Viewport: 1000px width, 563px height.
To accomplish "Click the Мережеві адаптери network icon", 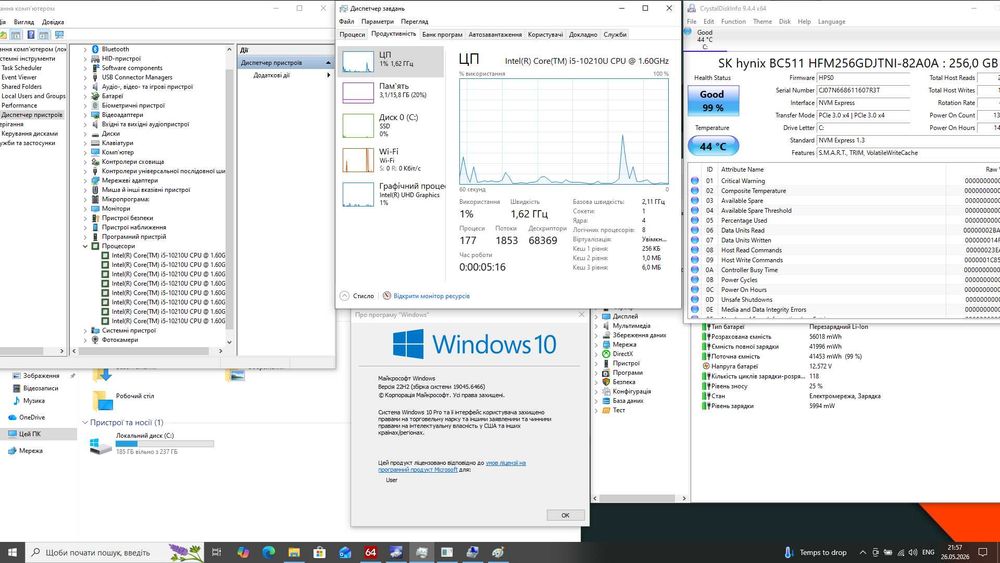I will tap(95, 180).
